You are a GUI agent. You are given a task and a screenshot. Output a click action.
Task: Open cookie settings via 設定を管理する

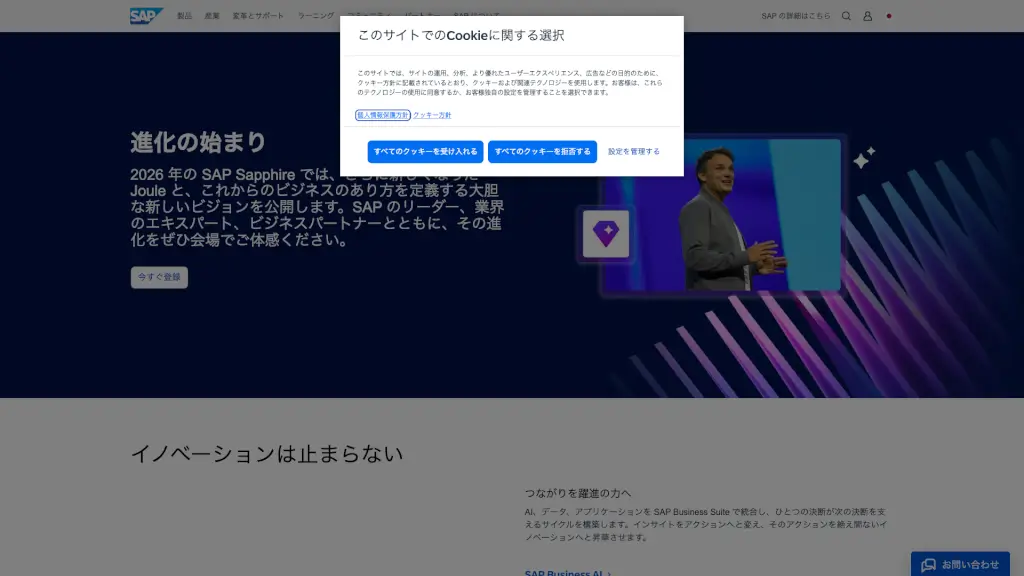pyautogui.click(x=634, y=152)
